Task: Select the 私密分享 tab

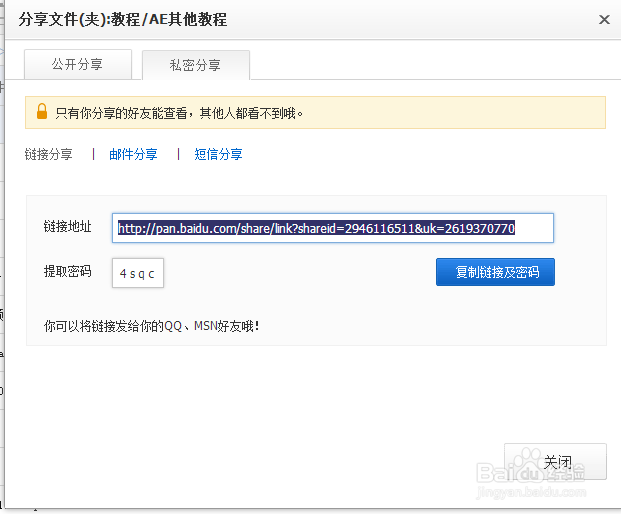Action: [x=196, y=65]
